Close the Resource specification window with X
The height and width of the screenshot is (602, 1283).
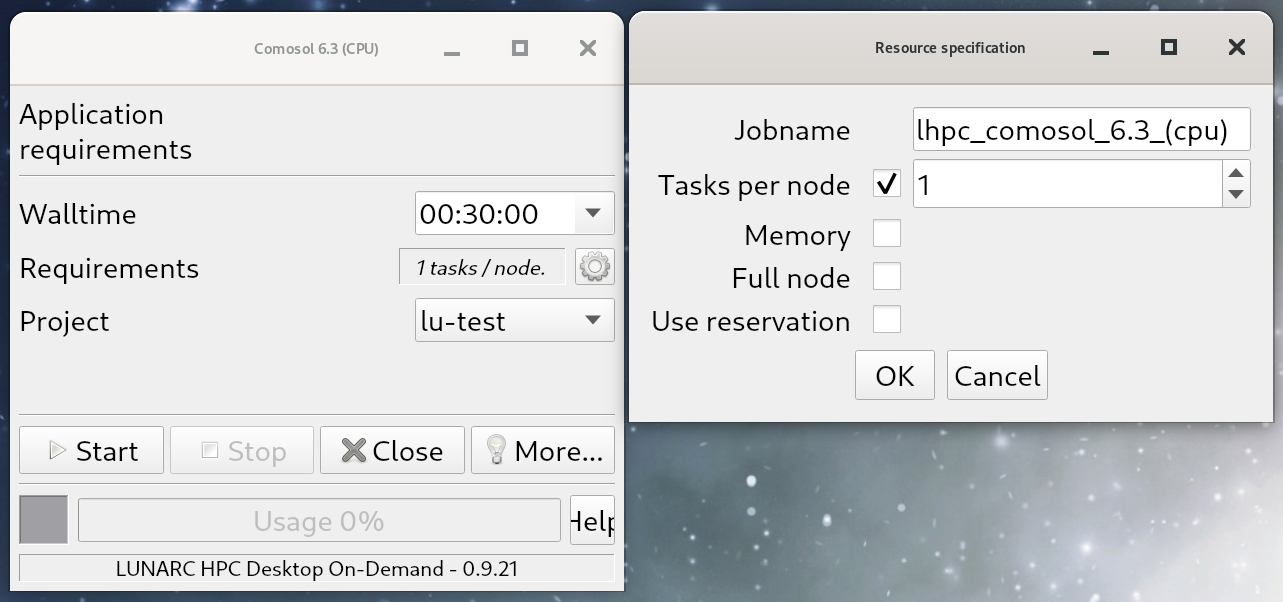[1237, 47]
